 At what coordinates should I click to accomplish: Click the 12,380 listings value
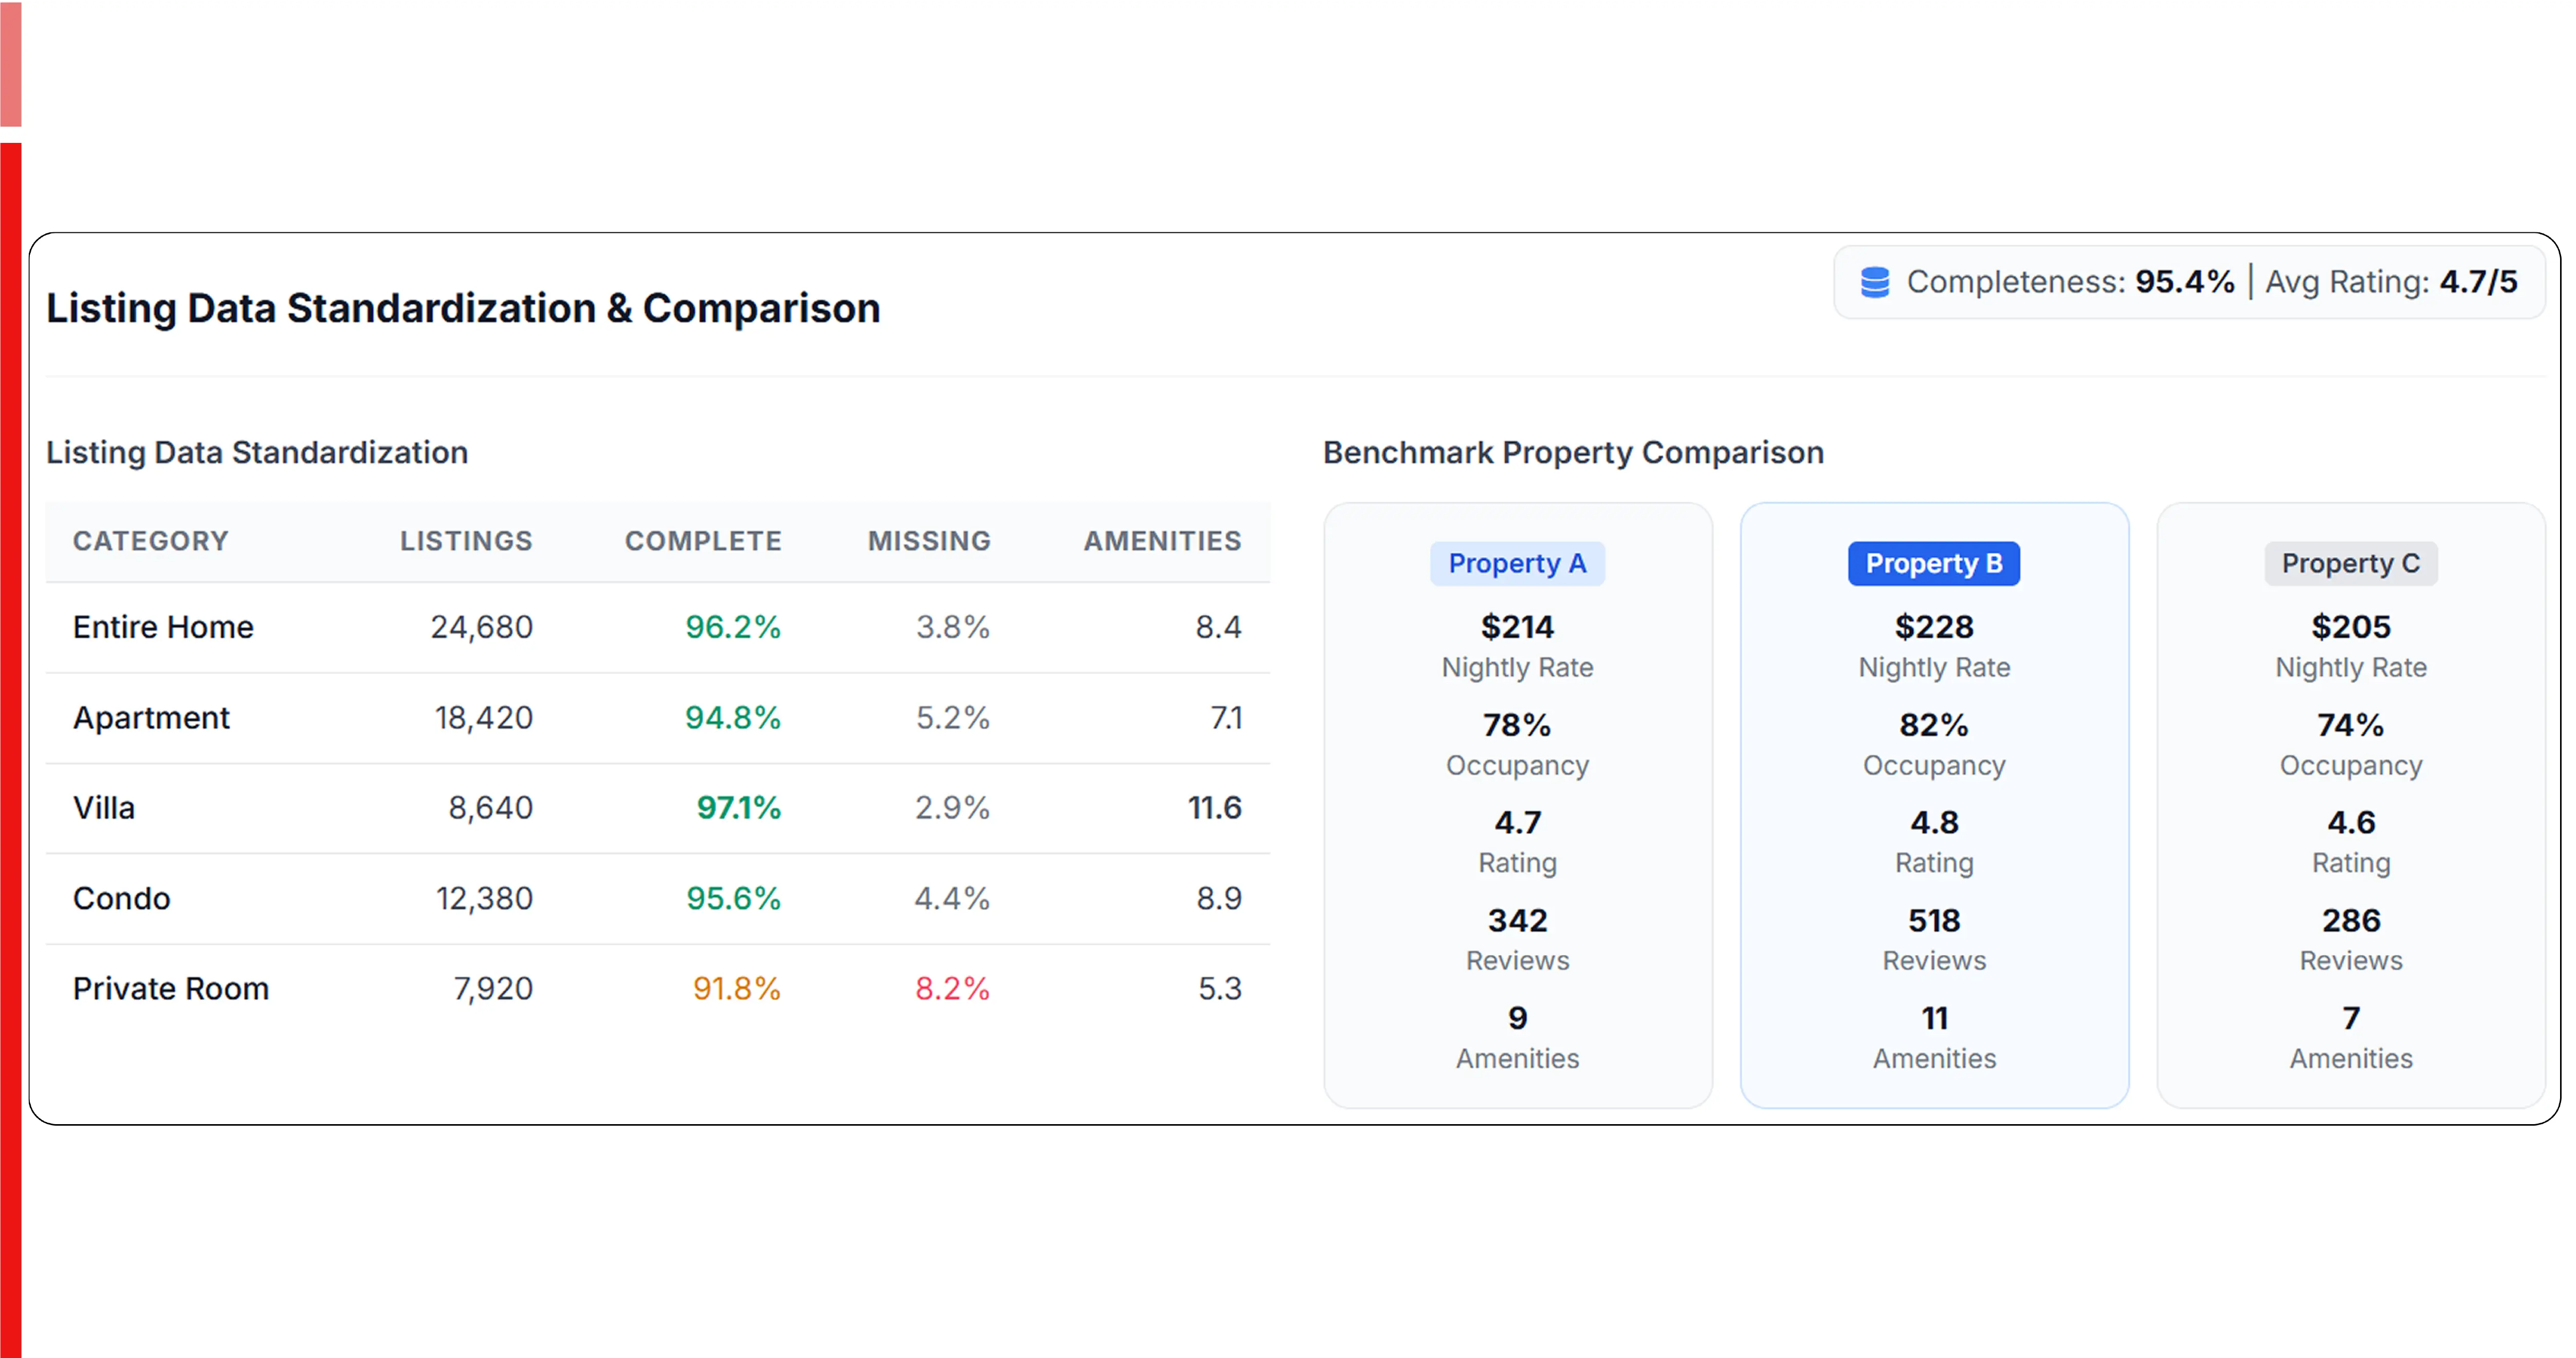tap(484, 898)
